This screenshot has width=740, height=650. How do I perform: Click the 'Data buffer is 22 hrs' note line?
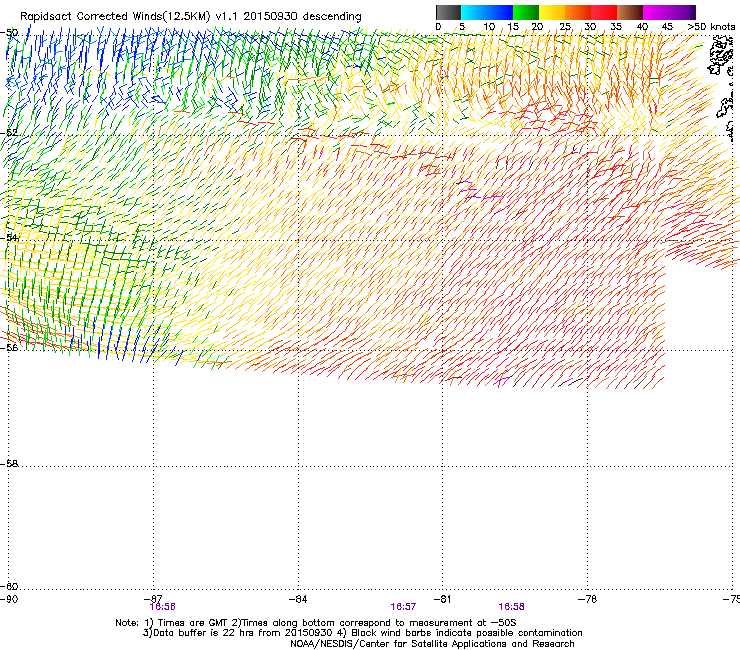pyautogui.click(x=362, y=633)
